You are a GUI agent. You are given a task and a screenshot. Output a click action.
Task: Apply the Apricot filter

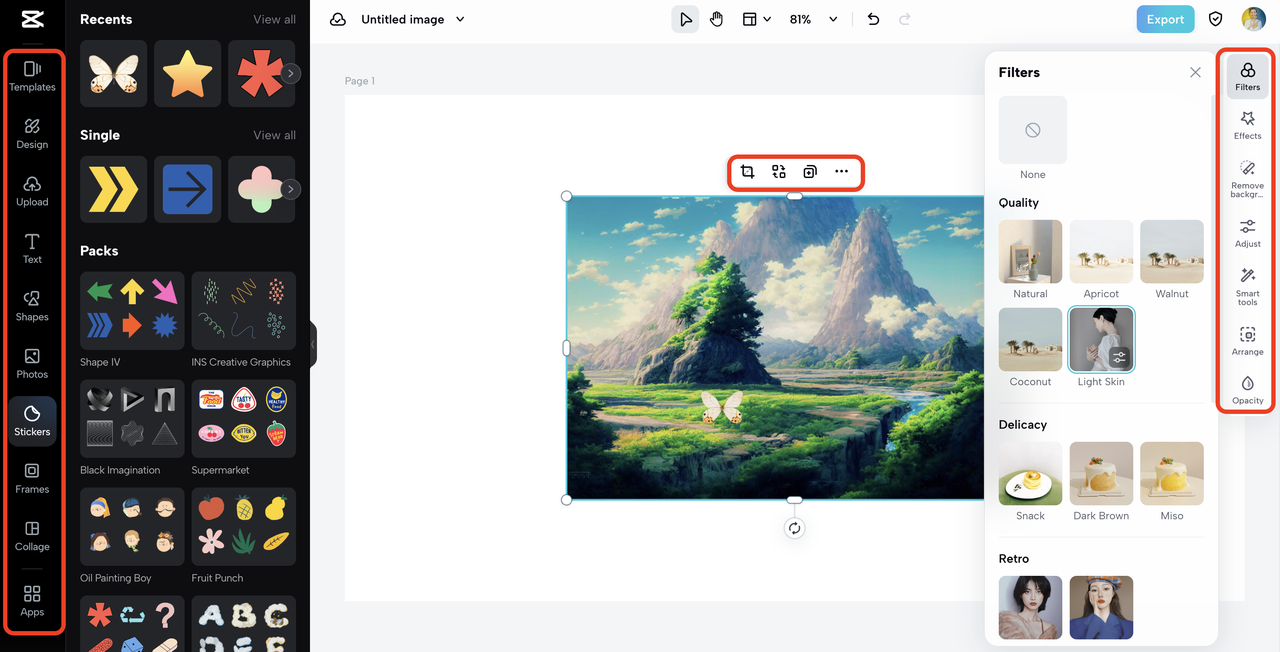(1101, 252)
